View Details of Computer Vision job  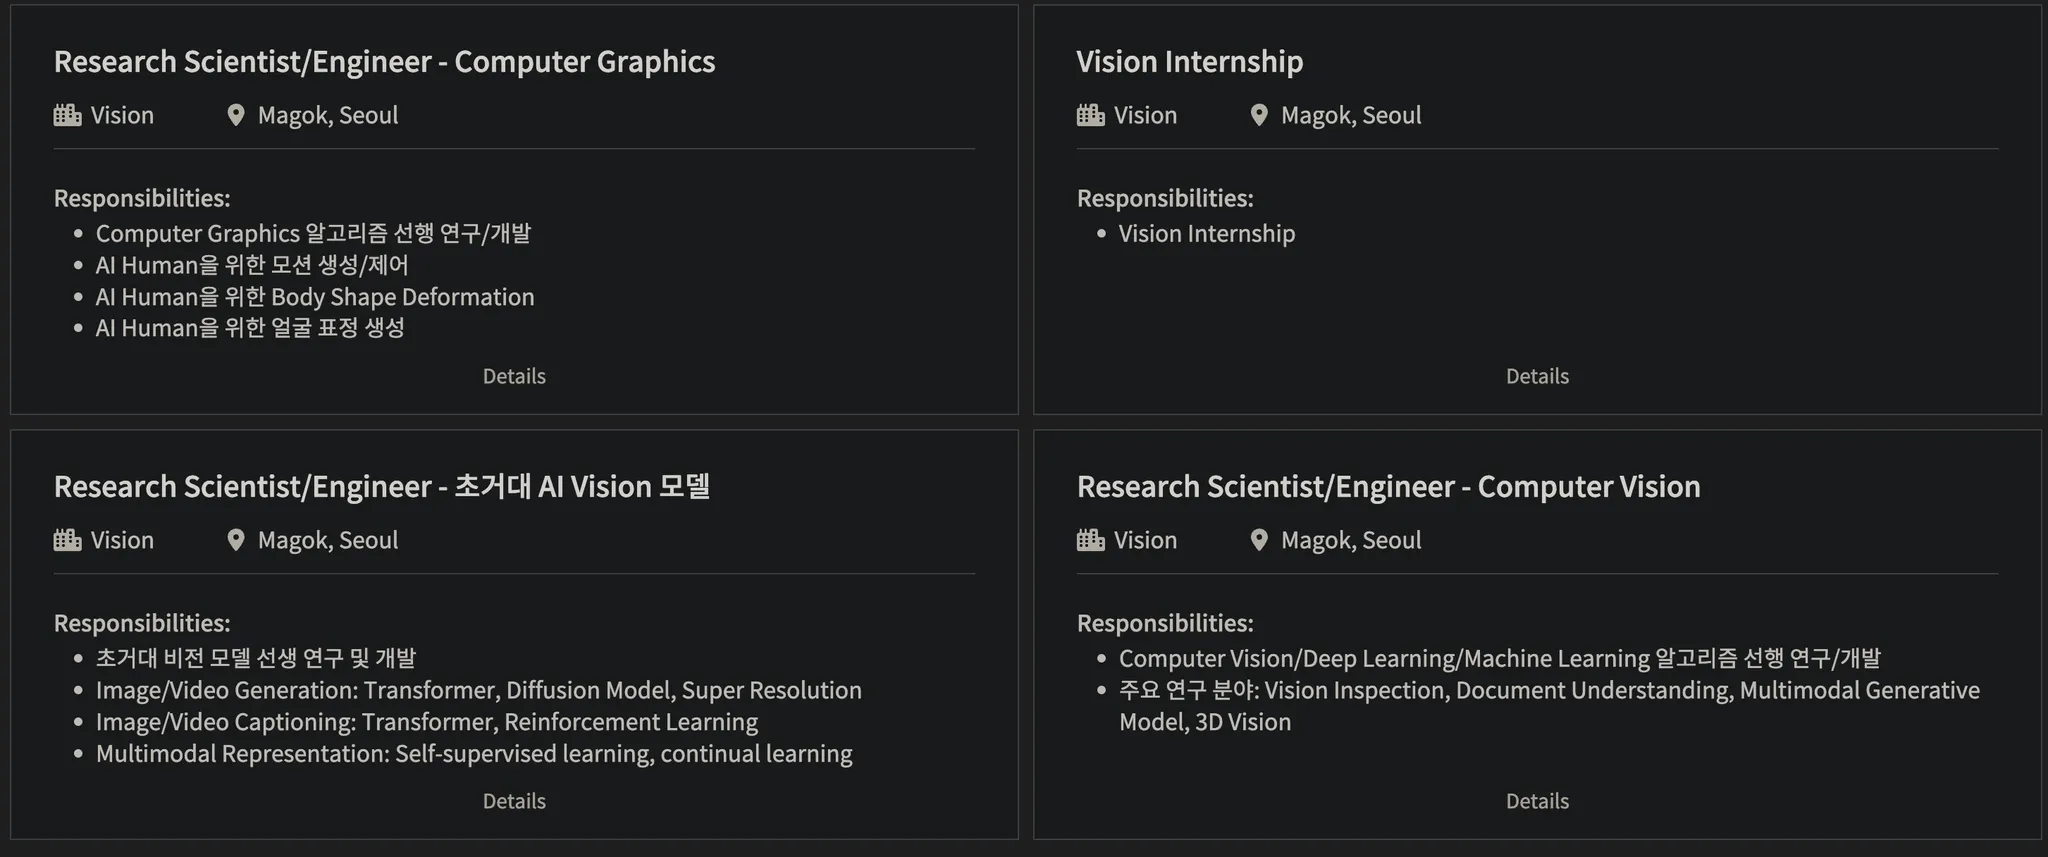(1537, 801)
